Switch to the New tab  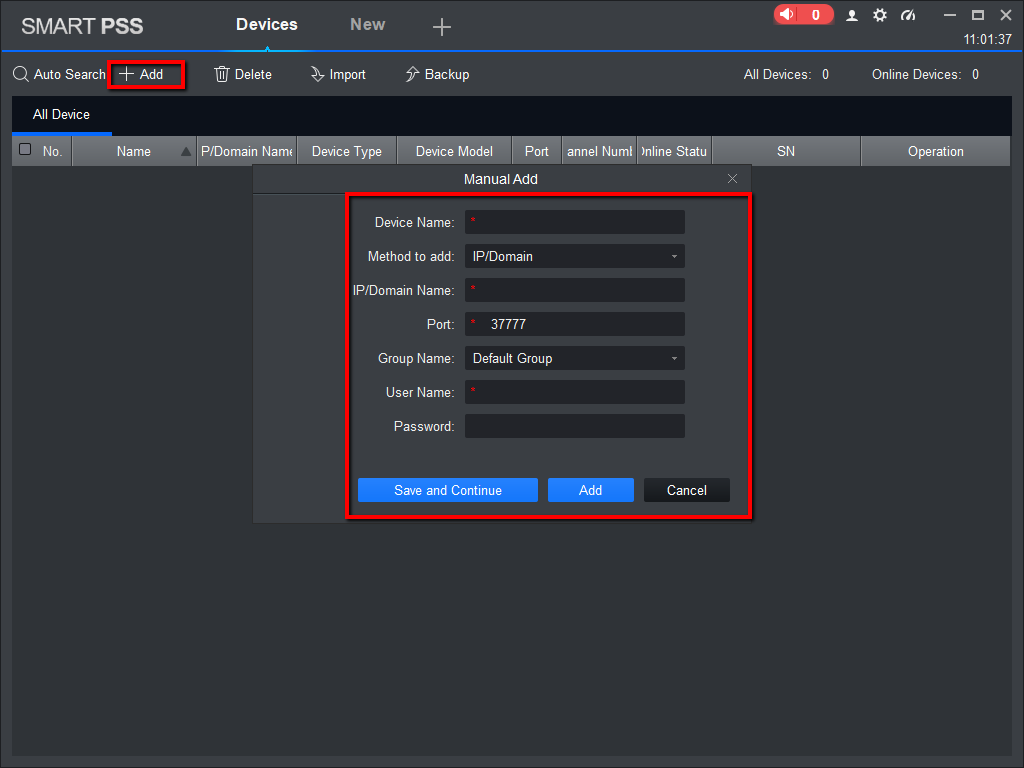[368, 25]
